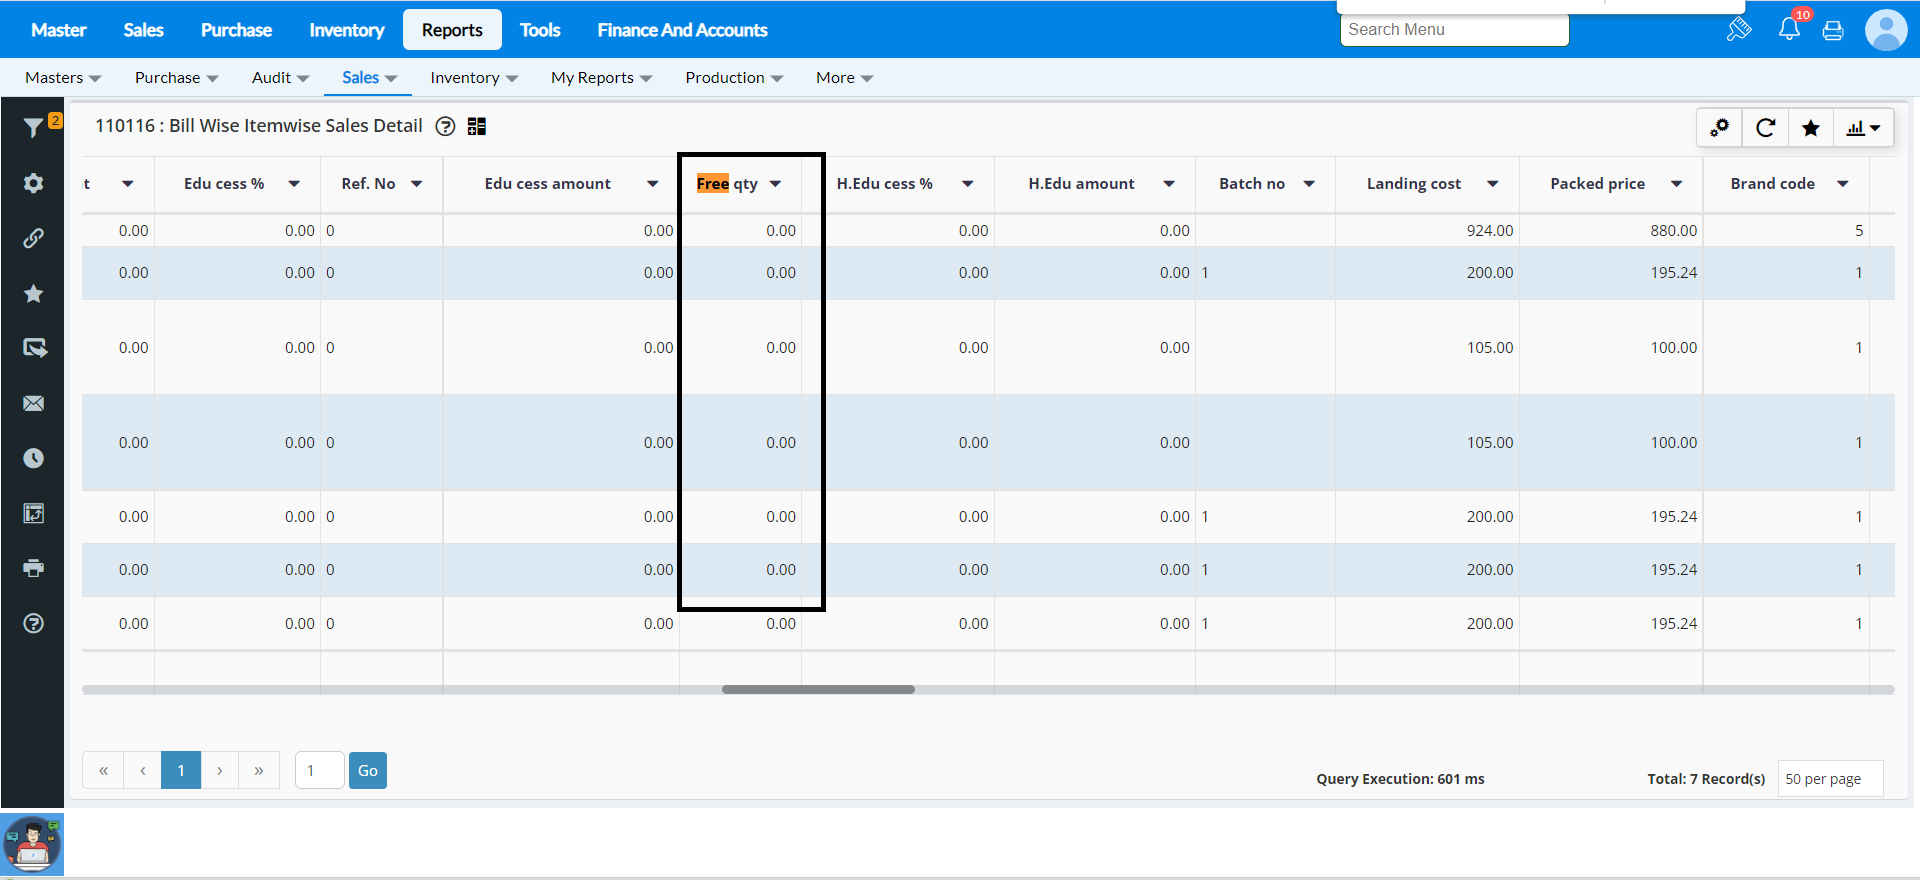Click the user profile avatar
Viewport: 1920px width, 880px height.
[1885, 30]
